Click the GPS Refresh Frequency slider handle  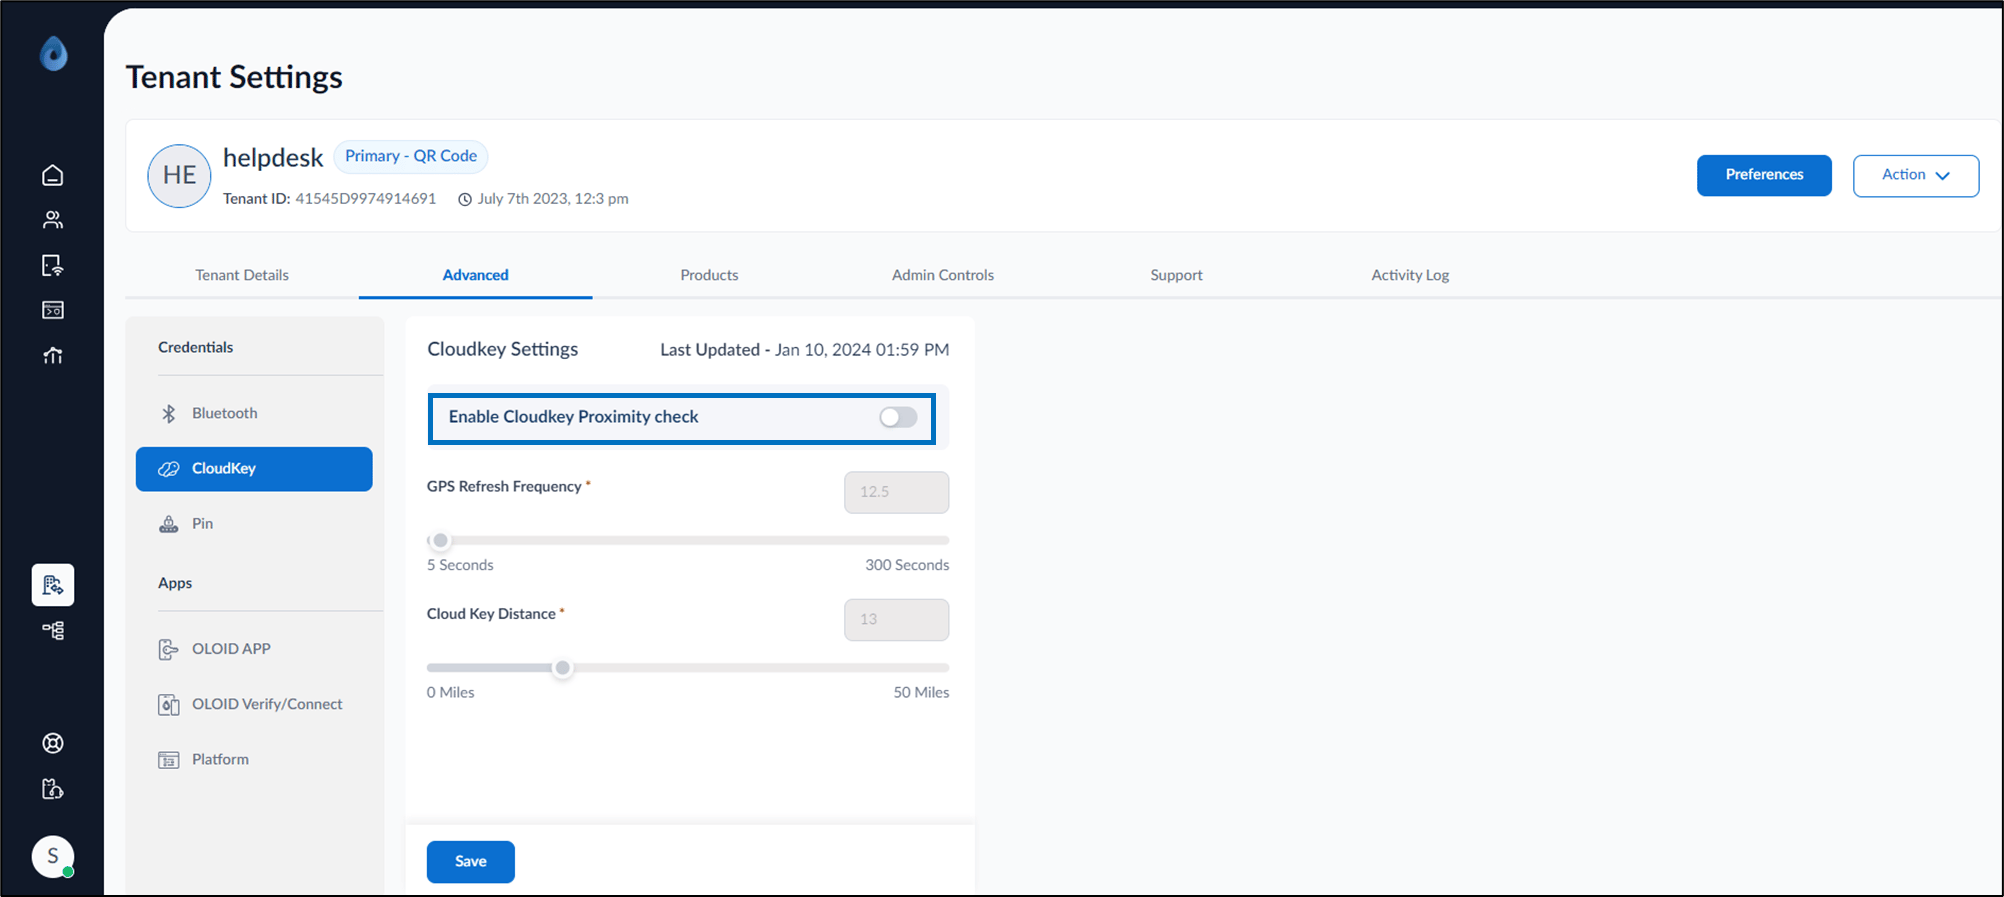click(x=440, y=541)
